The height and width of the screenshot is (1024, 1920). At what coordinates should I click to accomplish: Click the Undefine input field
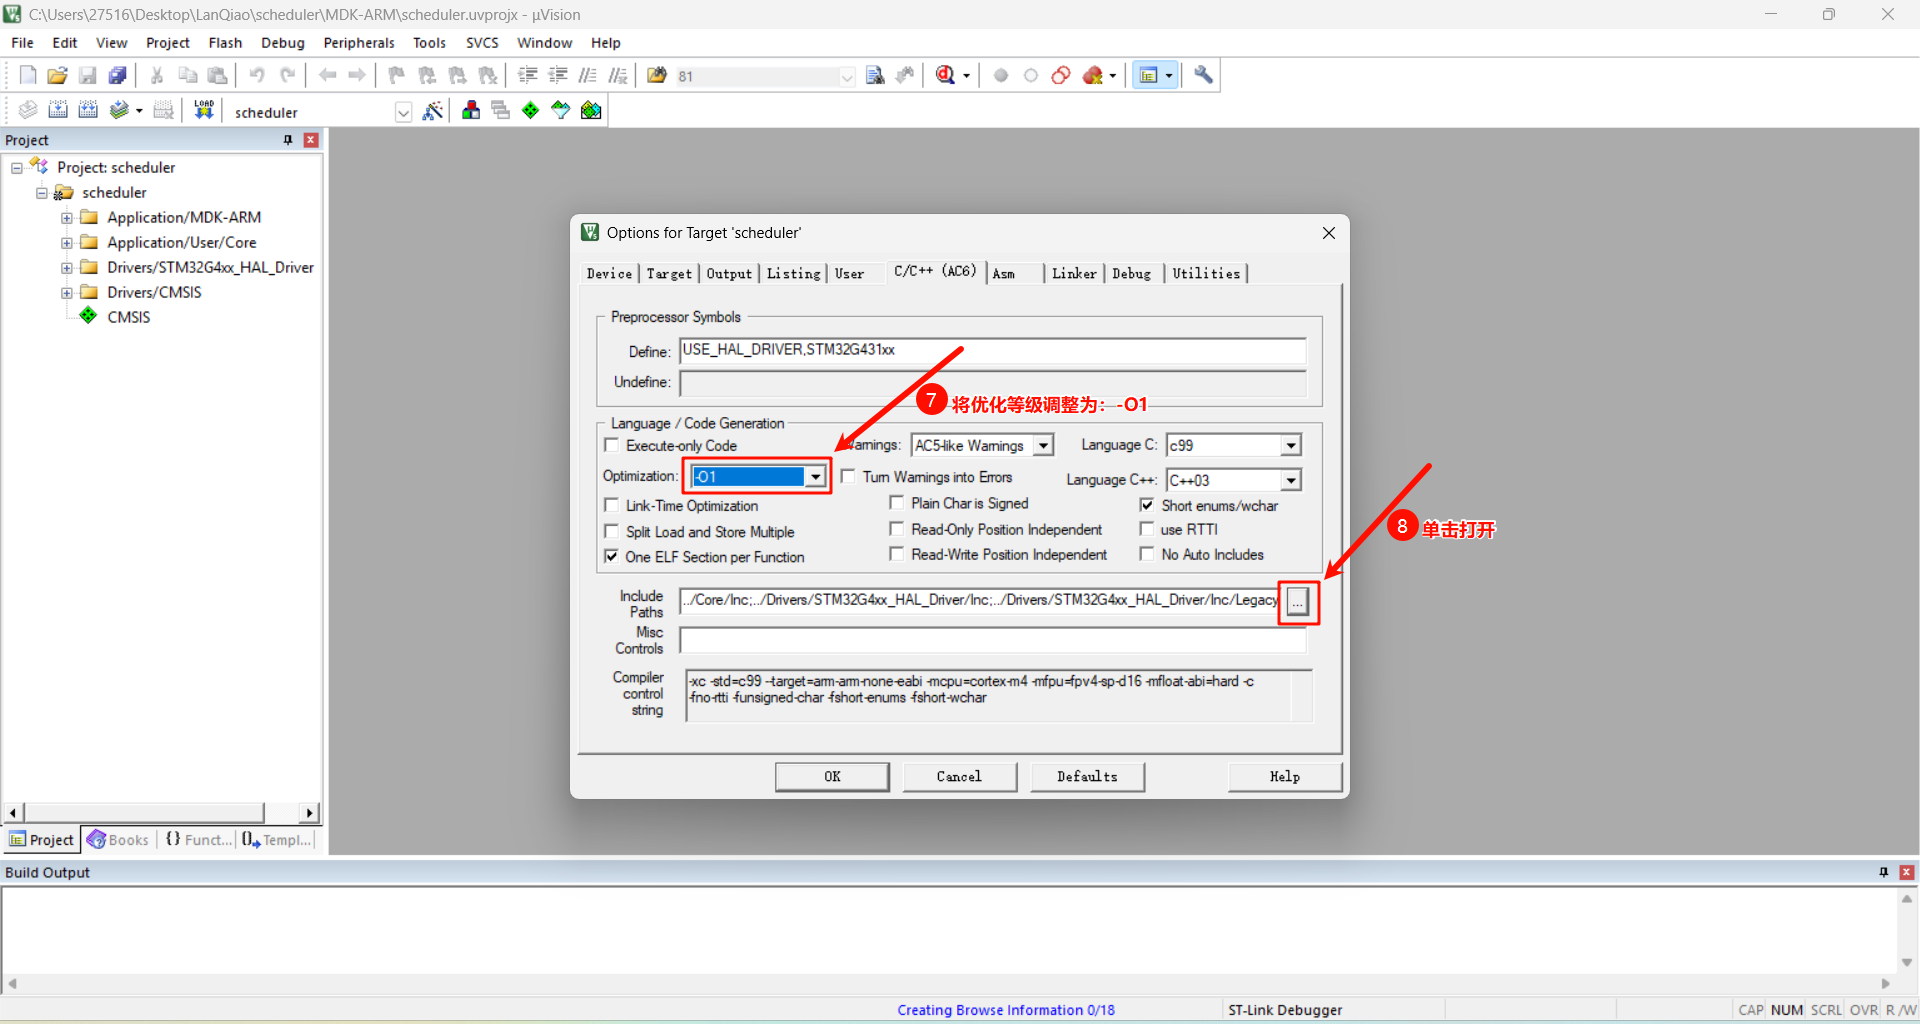pos(993,382)
